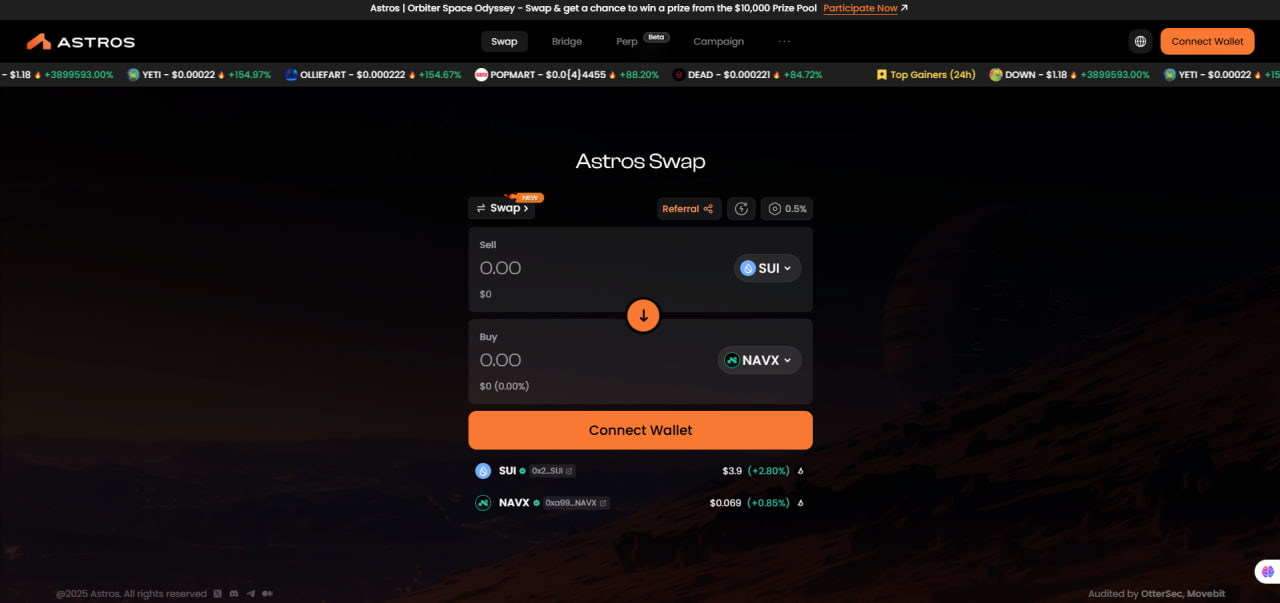Open the language globe selector
The width and height of the screenshot is (1280, 603).
tap(1140, 42)
